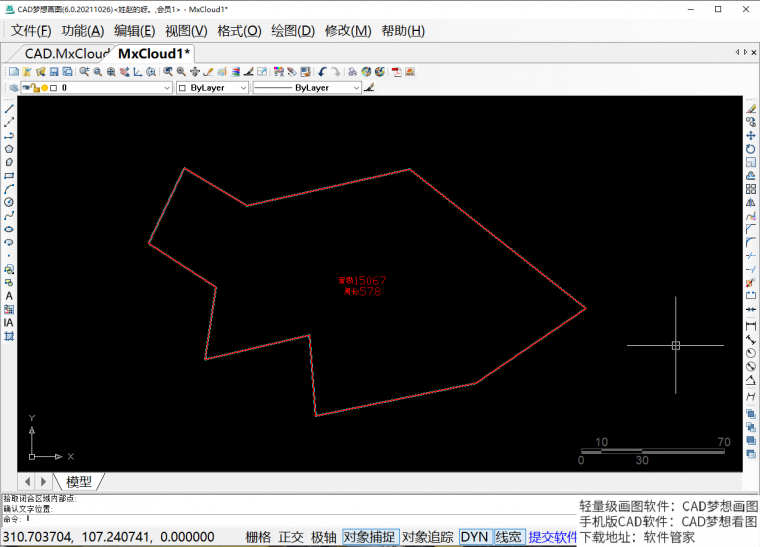Viewport: 760px width, 547px height.
Task: Select the Rectangle drawing tool
Action: [x=9, y=176]
